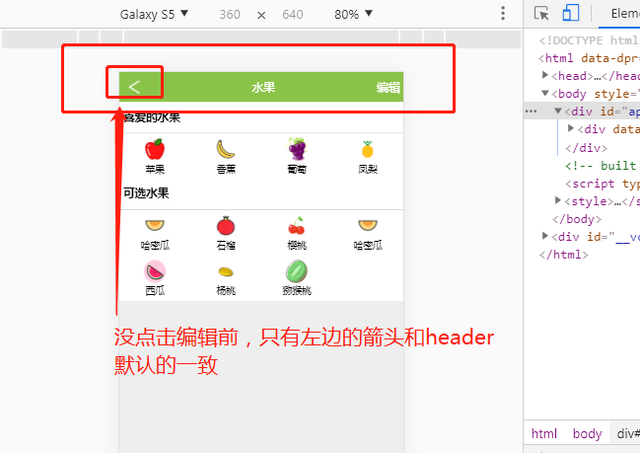Open the 80% zoom dropdown

[353, 14]
